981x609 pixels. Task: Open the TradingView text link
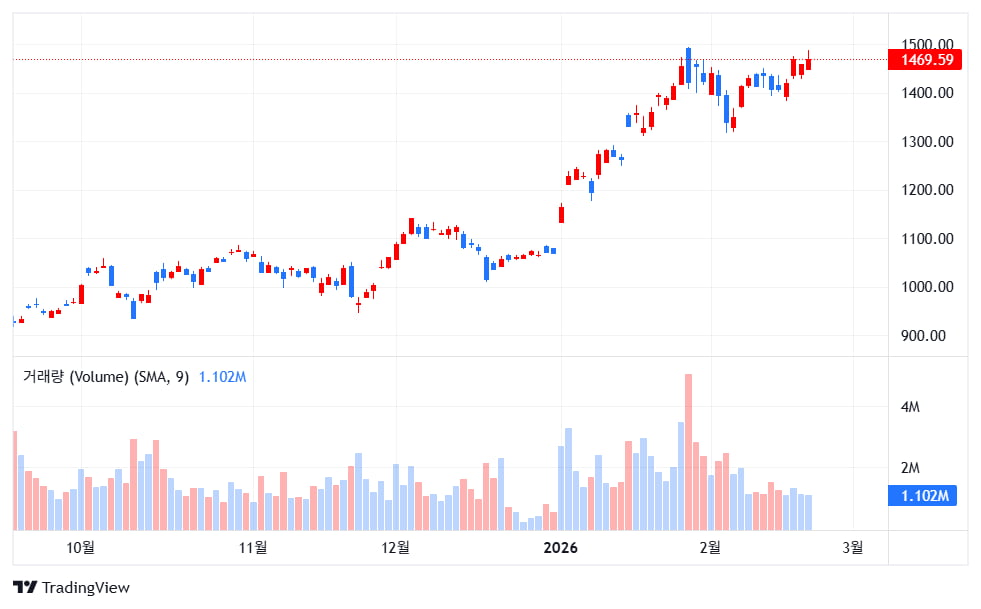(x=86, y=588)
